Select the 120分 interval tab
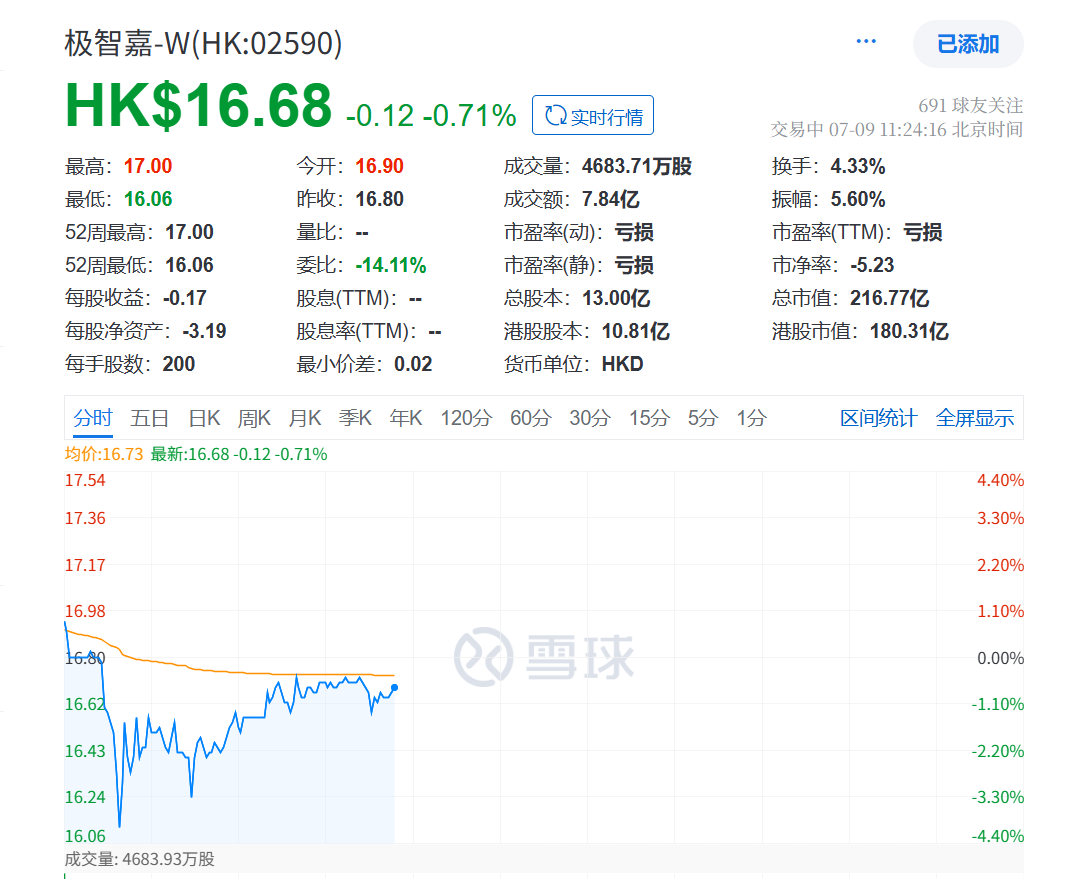This screenshot has height=879, width=1065. 466,418
